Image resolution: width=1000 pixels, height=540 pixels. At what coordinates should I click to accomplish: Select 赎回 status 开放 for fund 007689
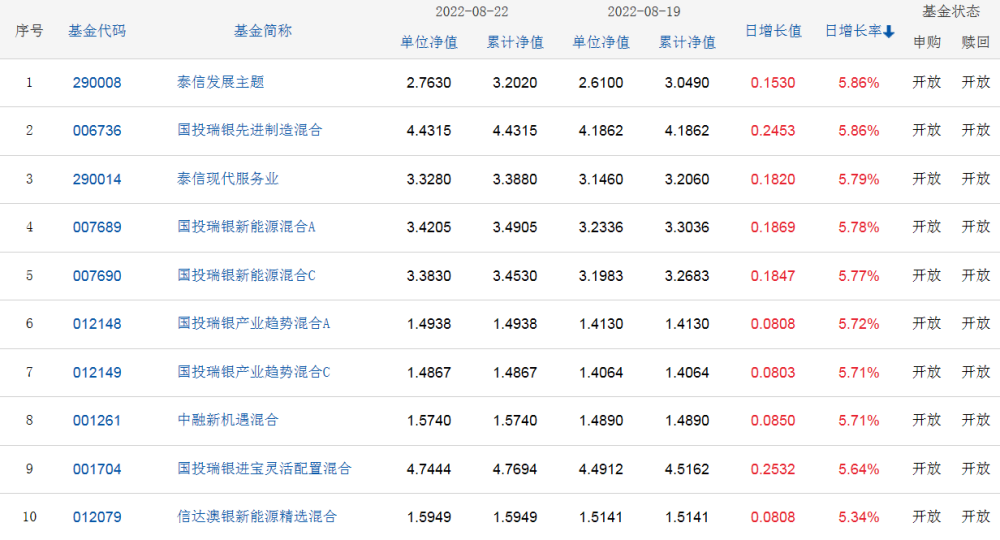[x=976, y=226]
